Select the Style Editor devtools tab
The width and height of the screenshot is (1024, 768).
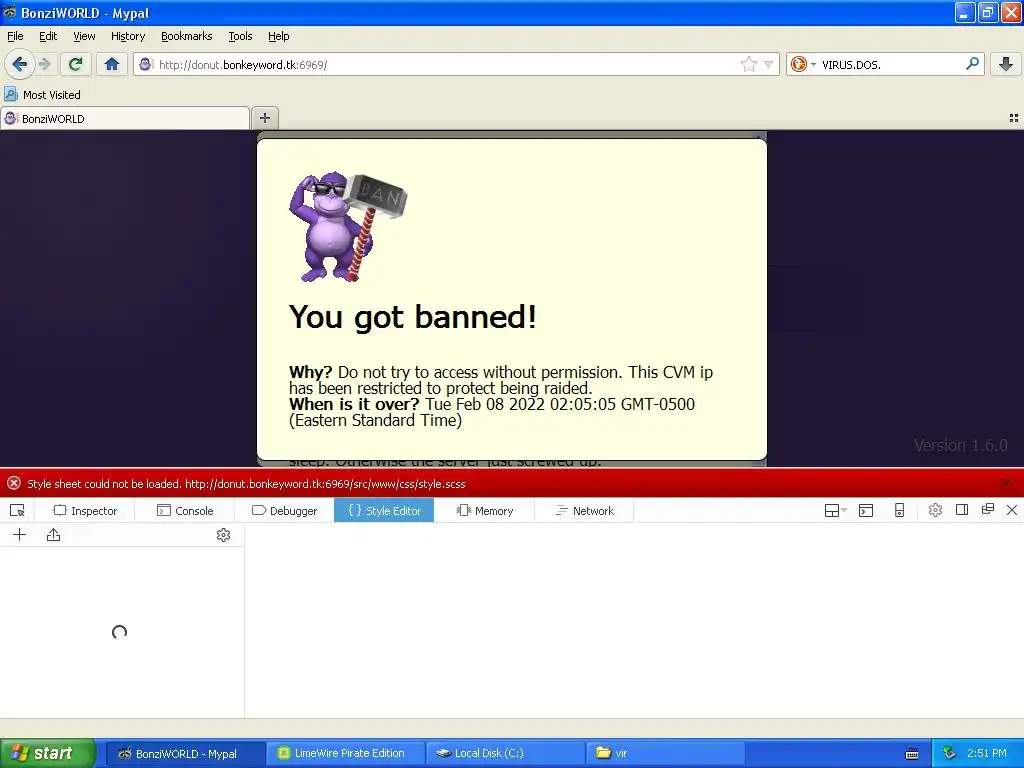(x=384, y=511)
